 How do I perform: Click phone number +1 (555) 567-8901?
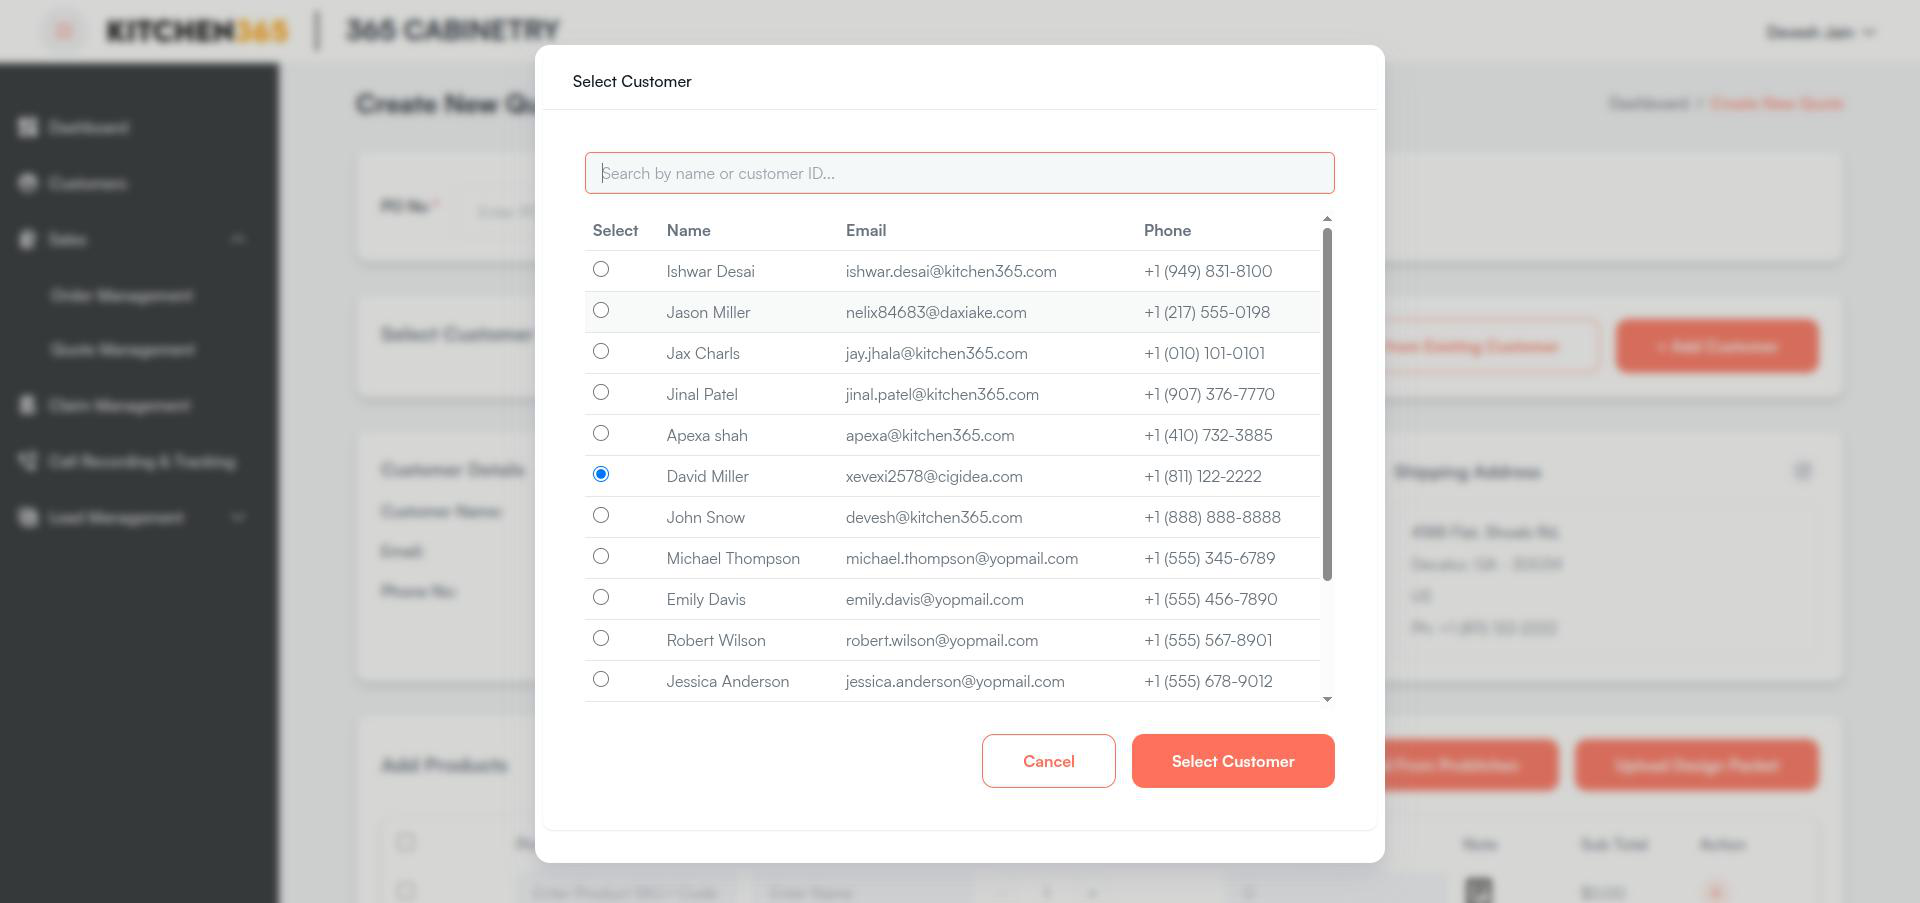click(x=1208, y=640)
